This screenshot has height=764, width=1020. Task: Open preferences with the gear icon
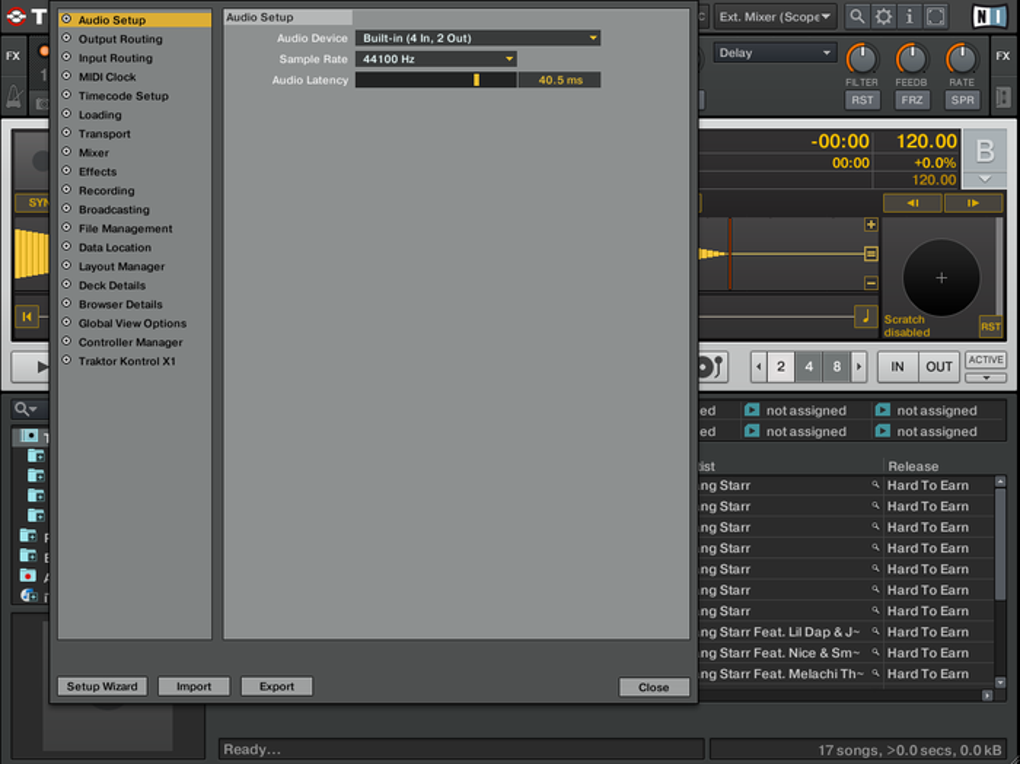click(x=883, y=16)
